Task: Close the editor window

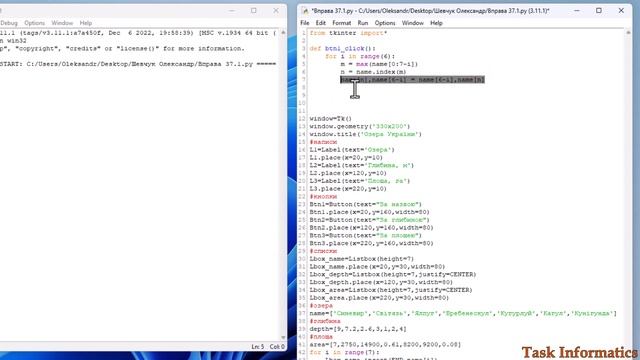Action: click(x=621, y=11)
